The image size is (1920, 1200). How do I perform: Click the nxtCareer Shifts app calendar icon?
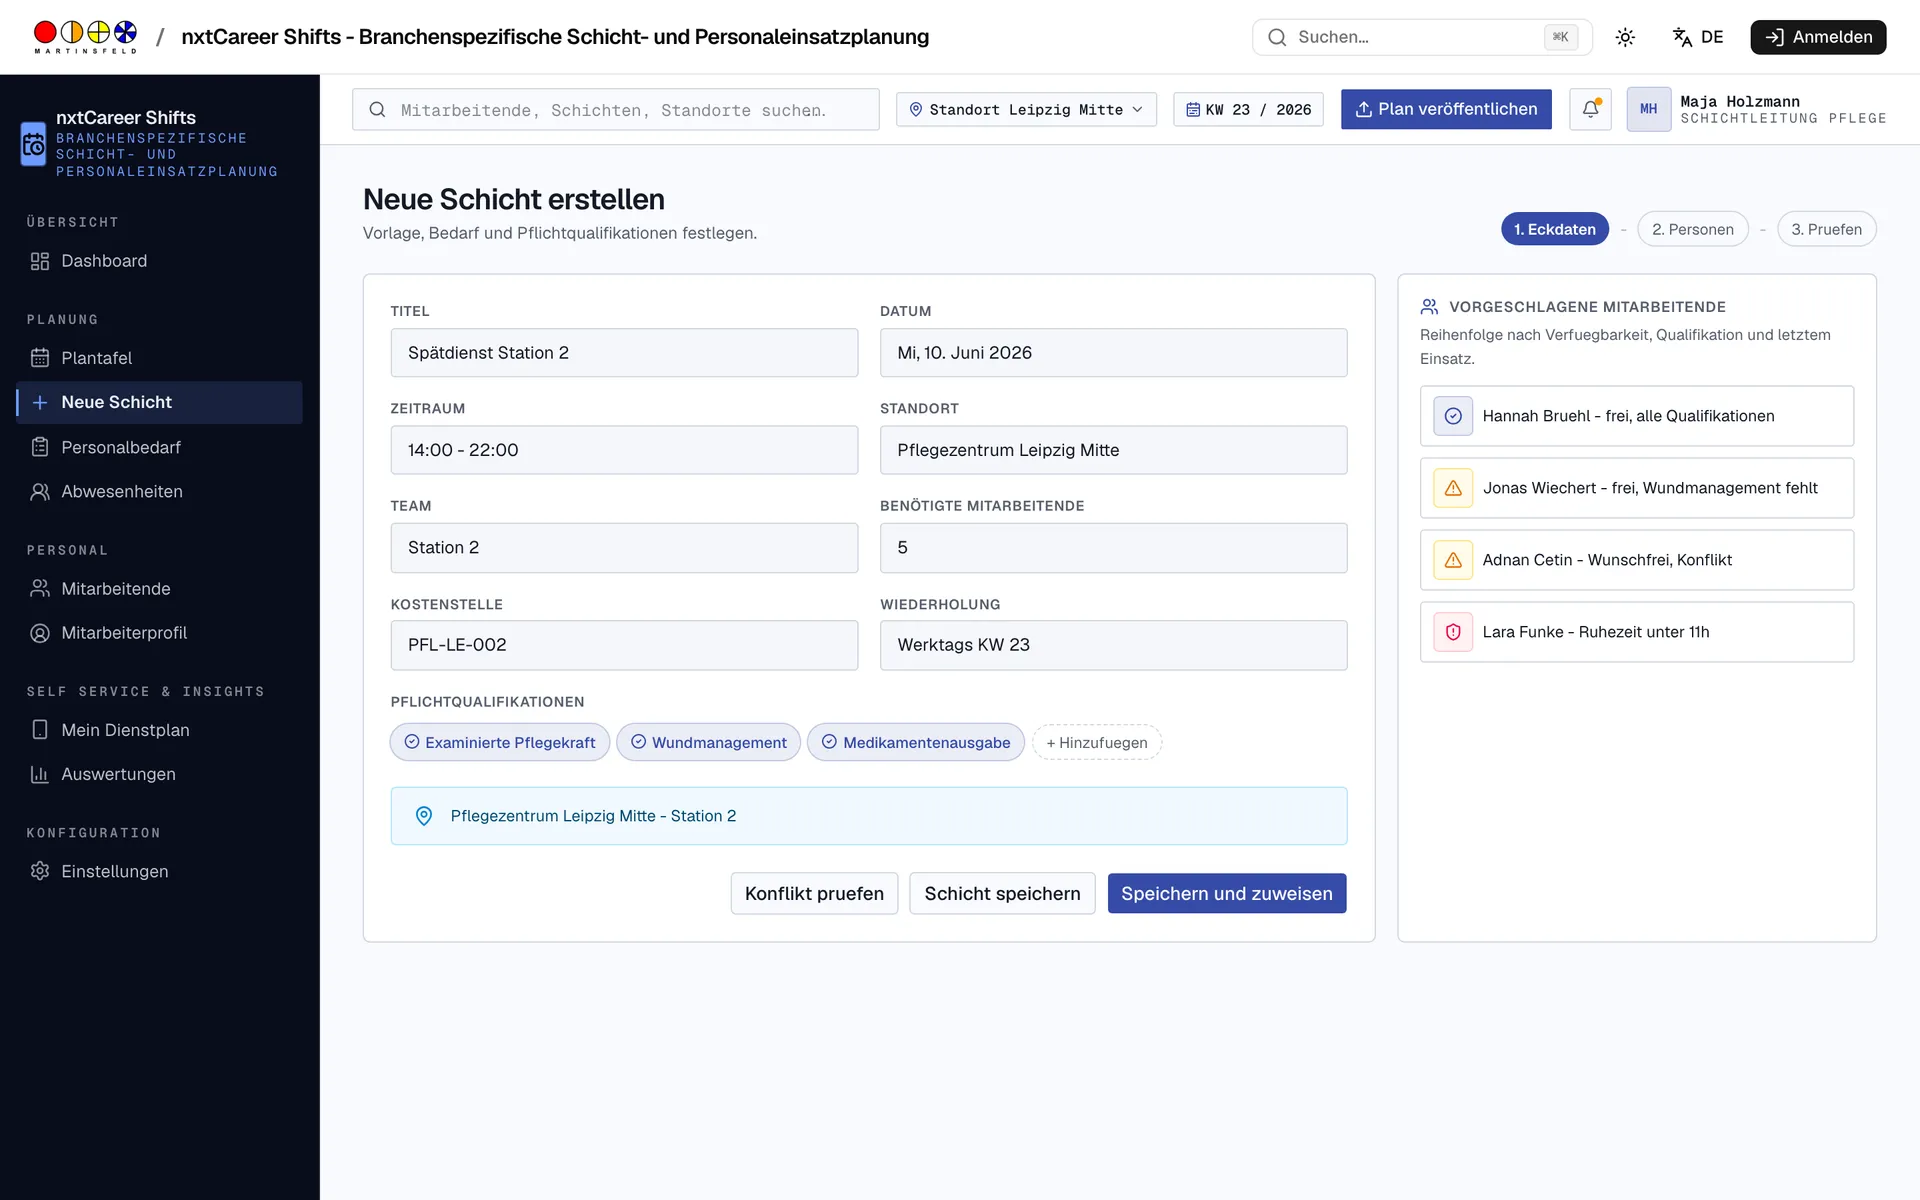33,145
